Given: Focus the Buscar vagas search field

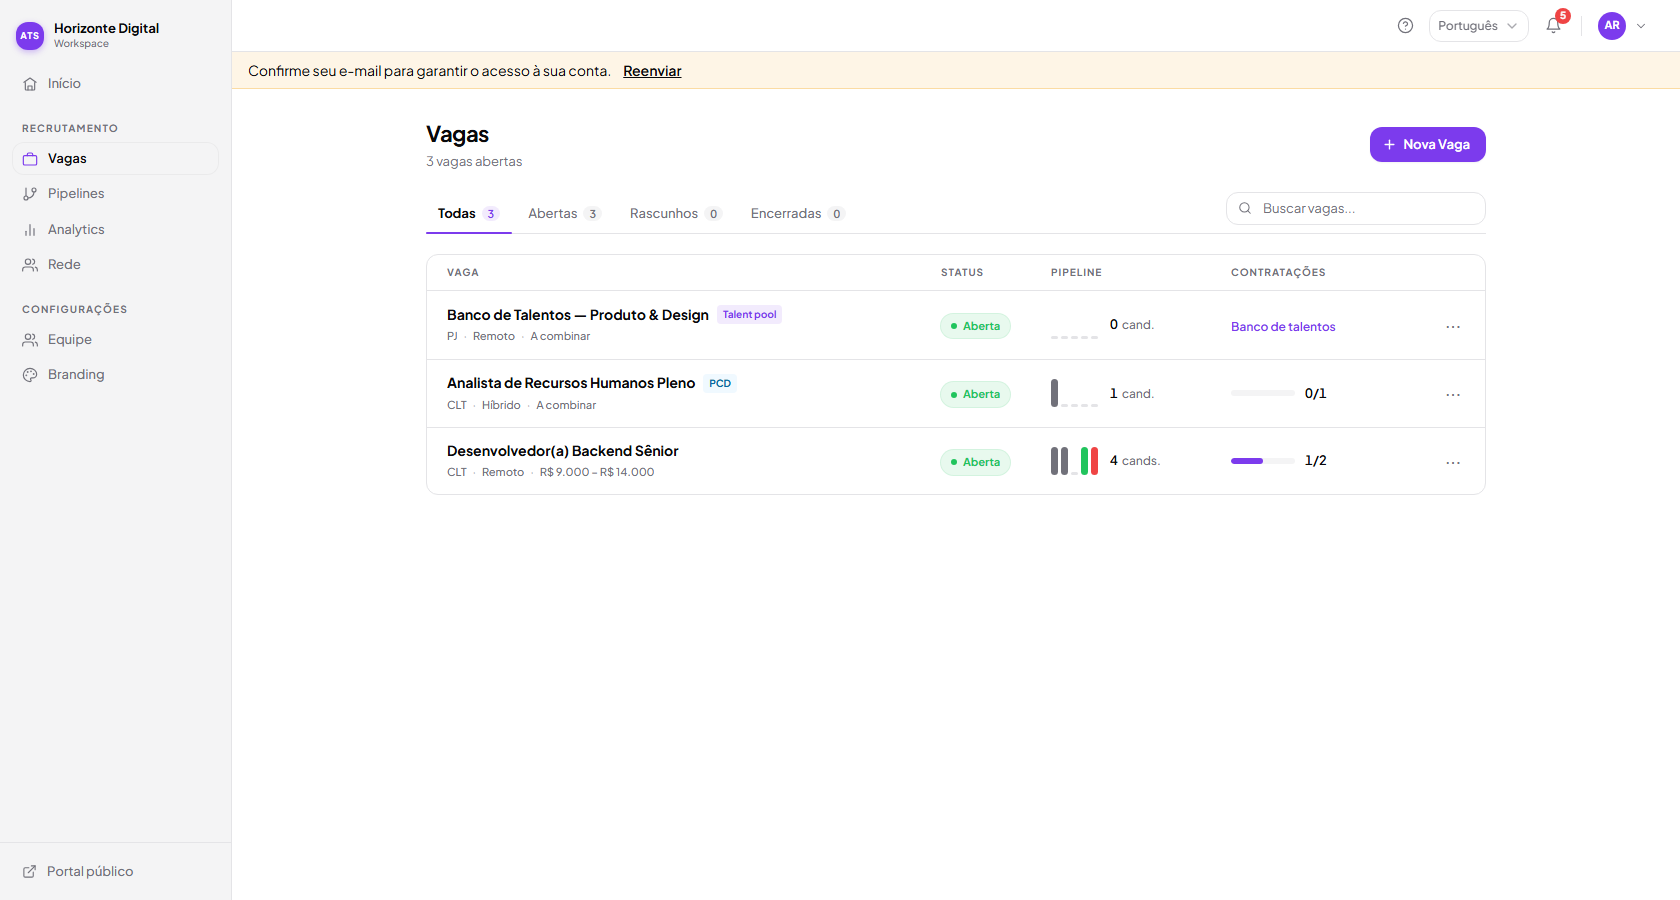Looking at the screenshot, I should pos(1355,209).
